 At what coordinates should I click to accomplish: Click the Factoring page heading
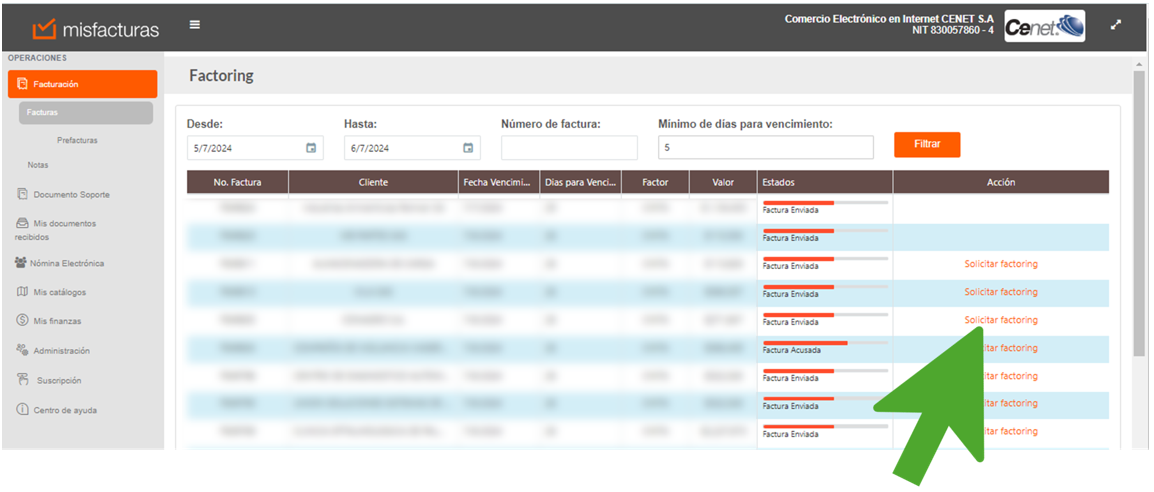(x=221, y=75)
